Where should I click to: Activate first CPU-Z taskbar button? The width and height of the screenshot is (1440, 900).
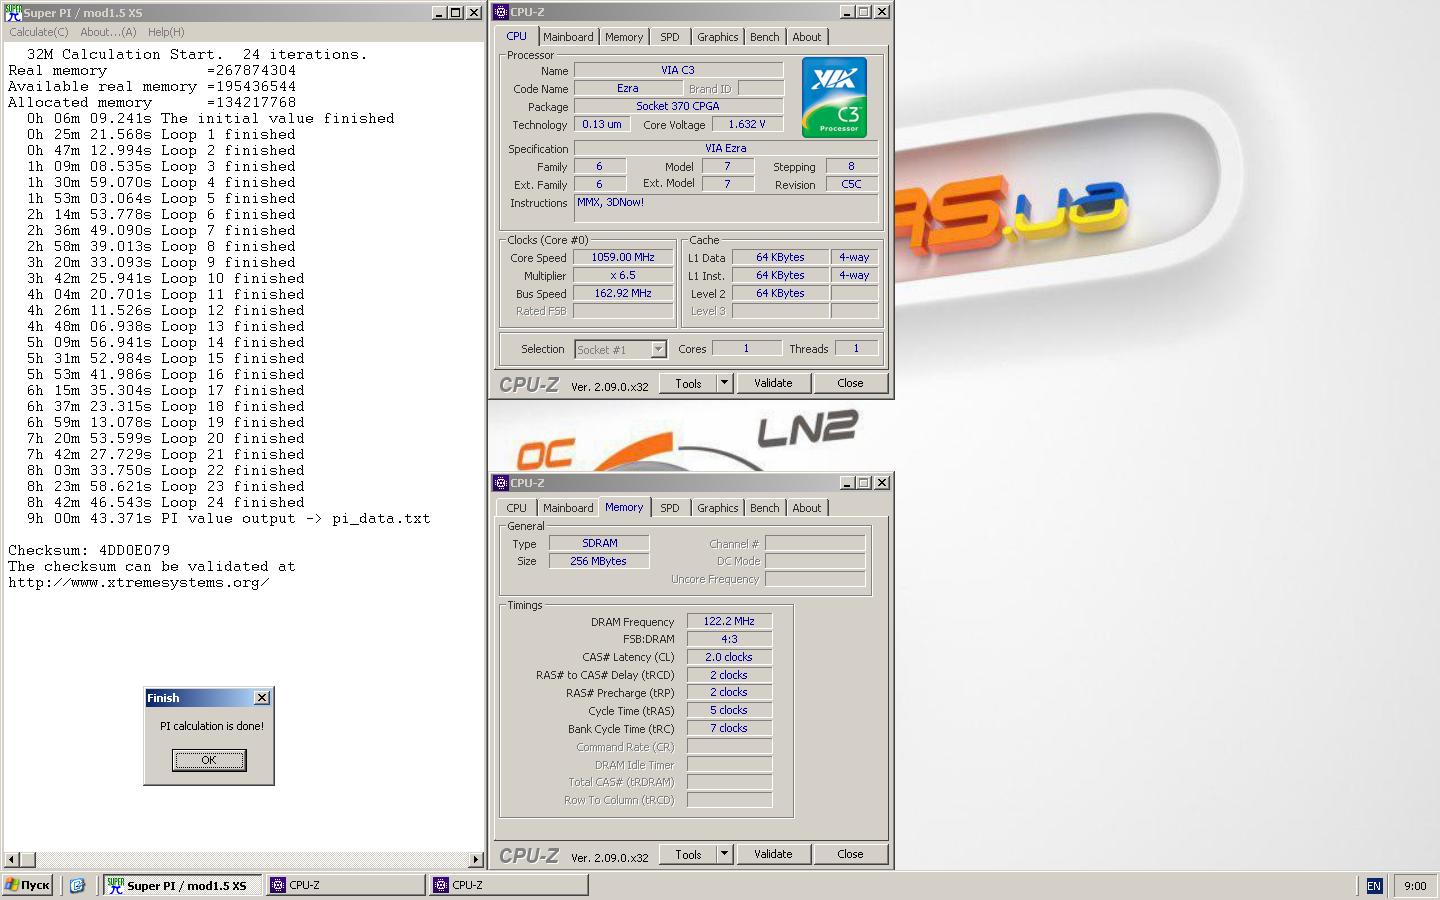pyautogui.click(x=346, y=885)
